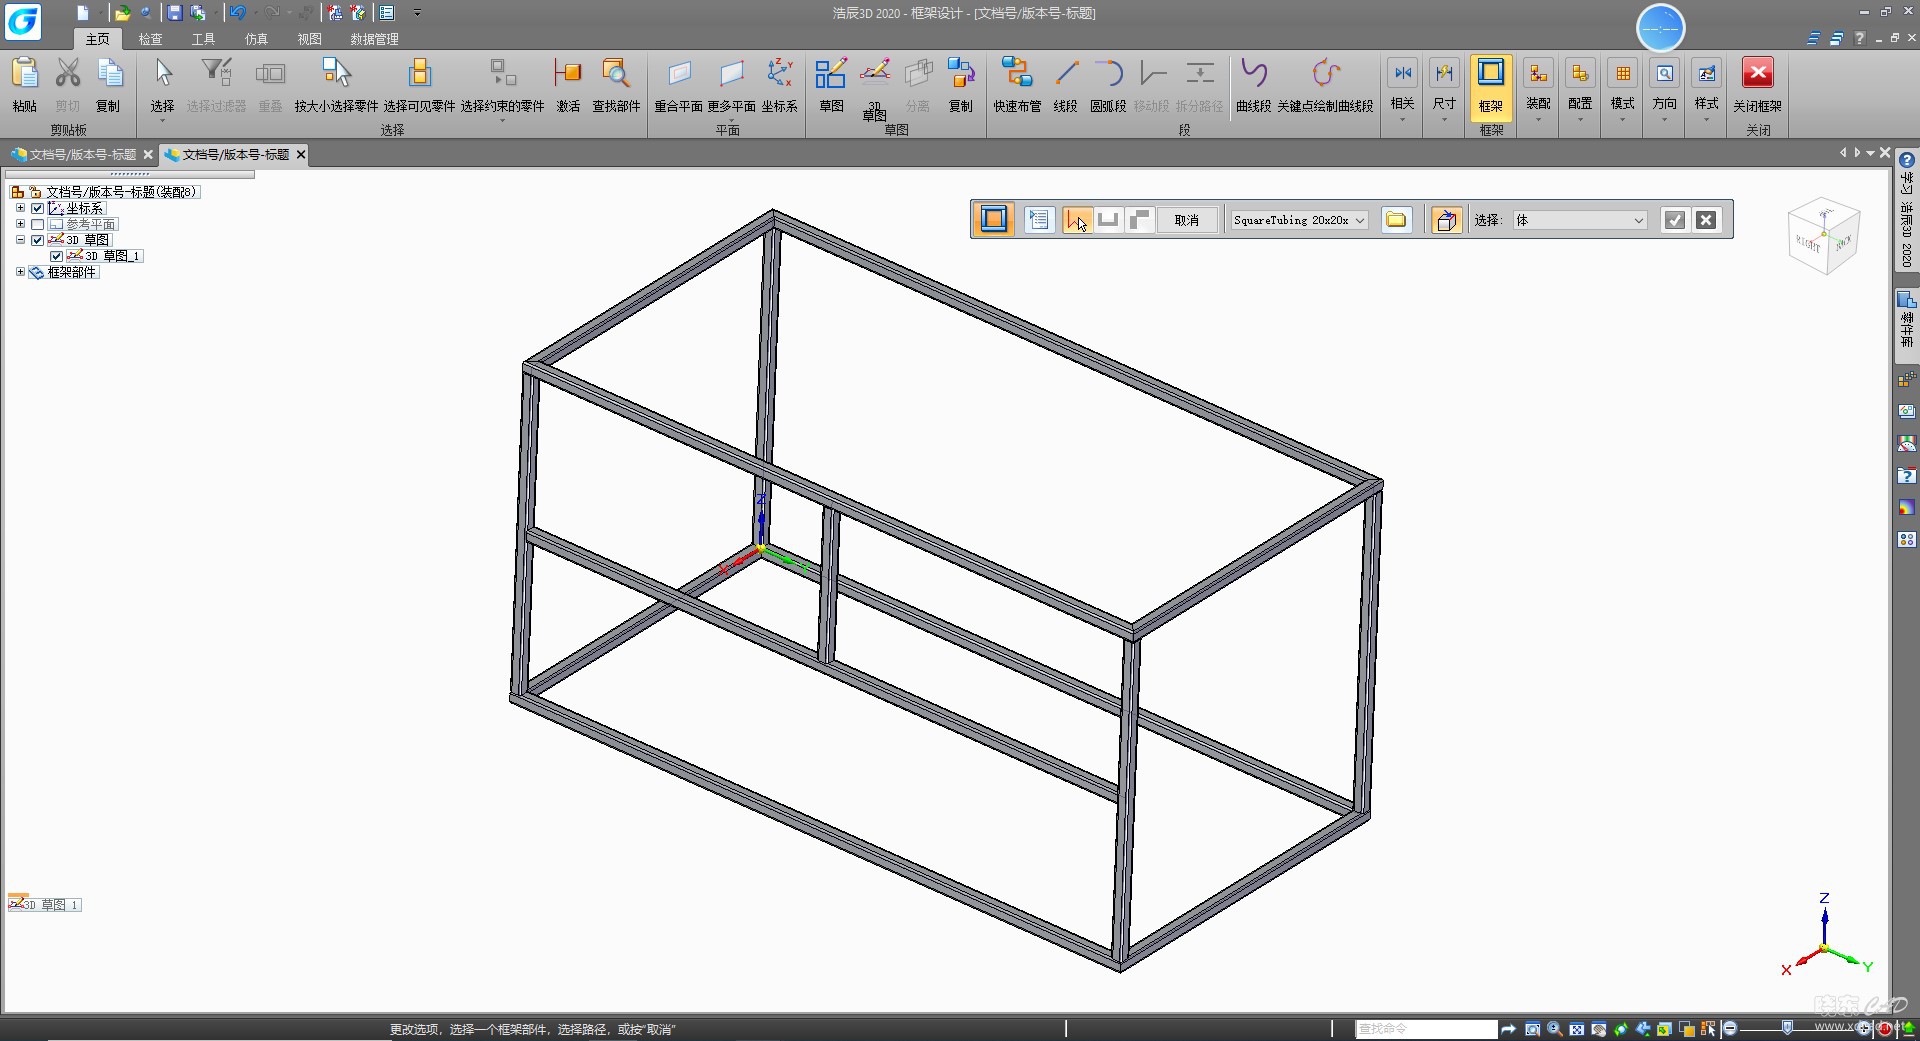Open the 主页 ribbon tab
The height and width of the screenshot is (1041, 1920).
pyautogui.click(x=97, y=39)
